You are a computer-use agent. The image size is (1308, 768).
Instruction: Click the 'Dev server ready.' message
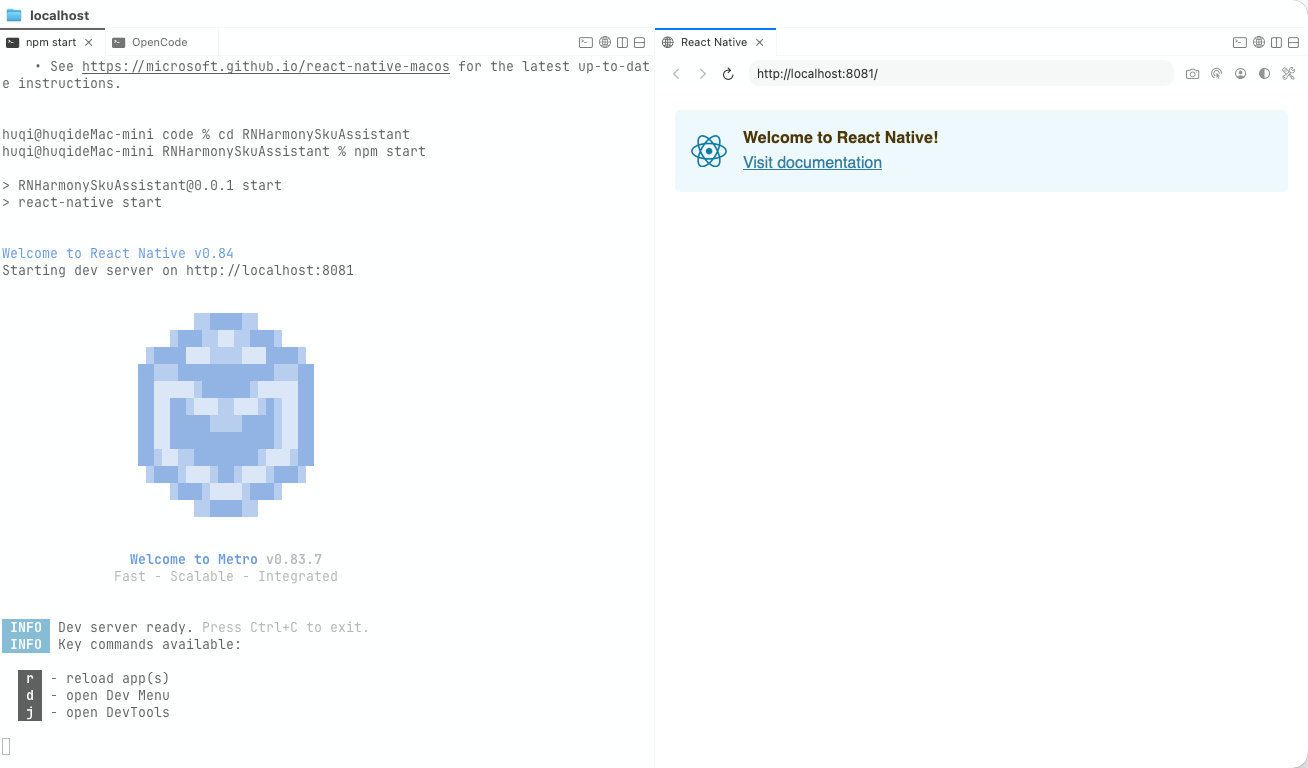(x=126, y=627)
